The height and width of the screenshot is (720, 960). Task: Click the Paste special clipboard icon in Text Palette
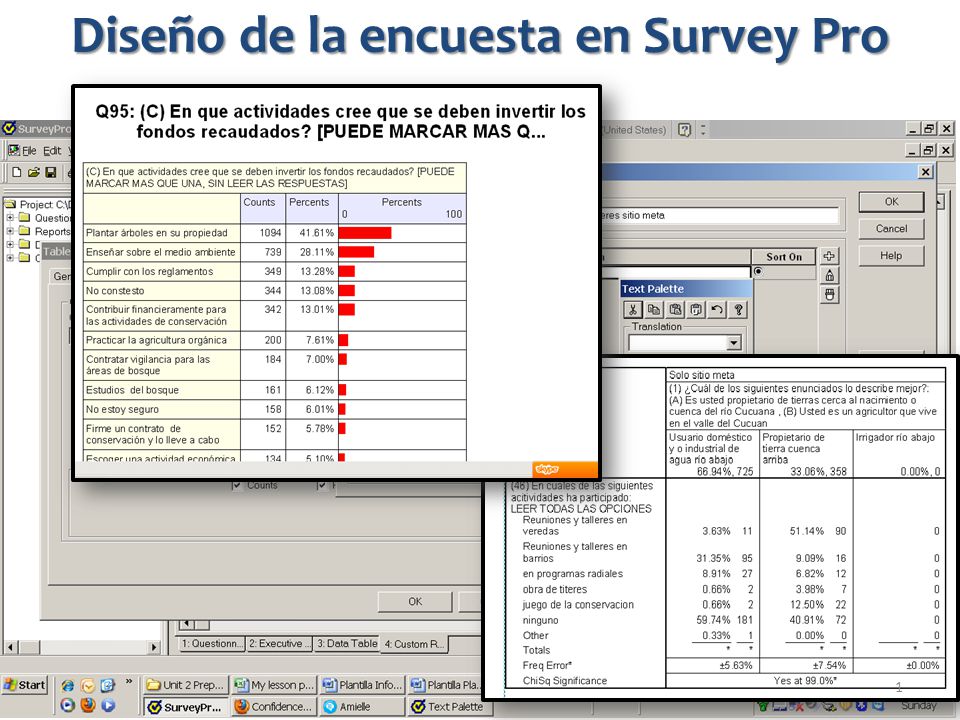696,310
